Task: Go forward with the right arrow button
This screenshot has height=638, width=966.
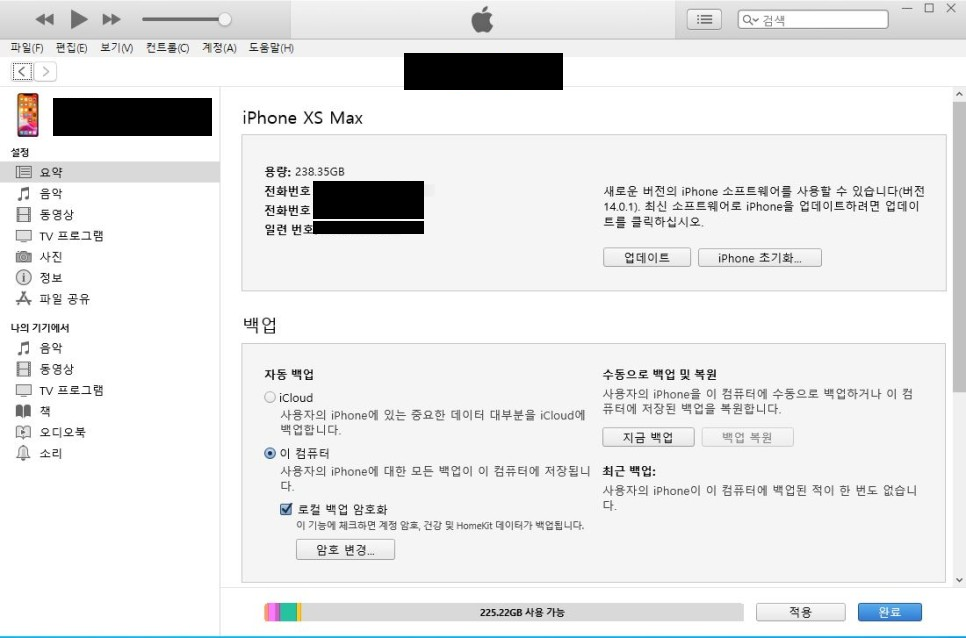Action: (x=46, y=71)
